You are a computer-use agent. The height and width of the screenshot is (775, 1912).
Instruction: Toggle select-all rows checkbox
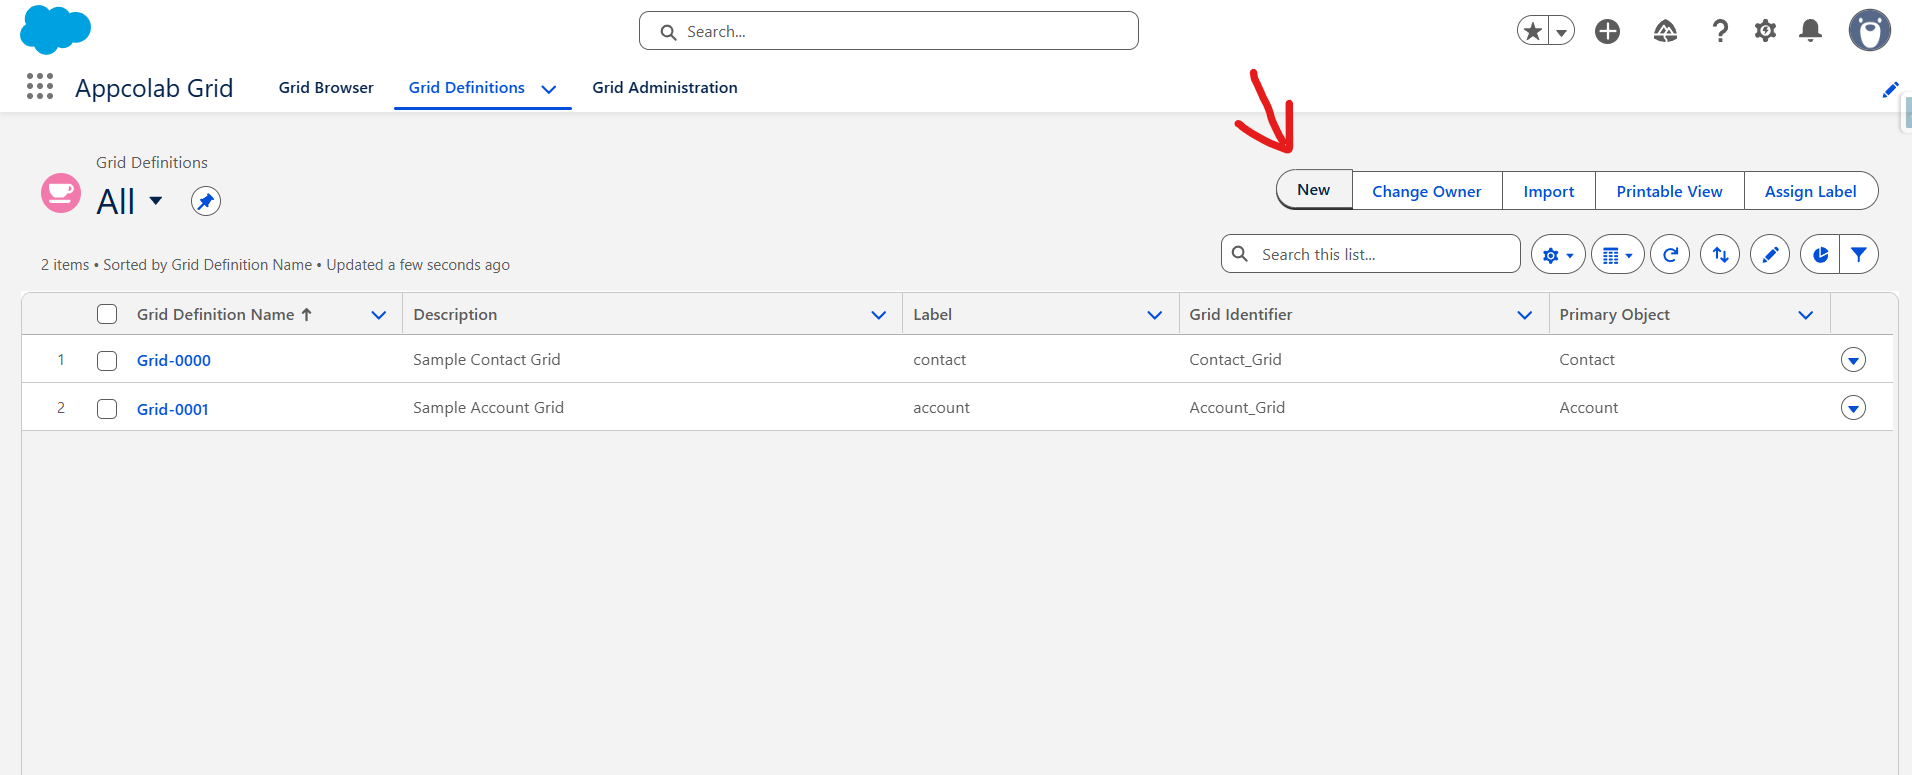click(x=107, y=314)
